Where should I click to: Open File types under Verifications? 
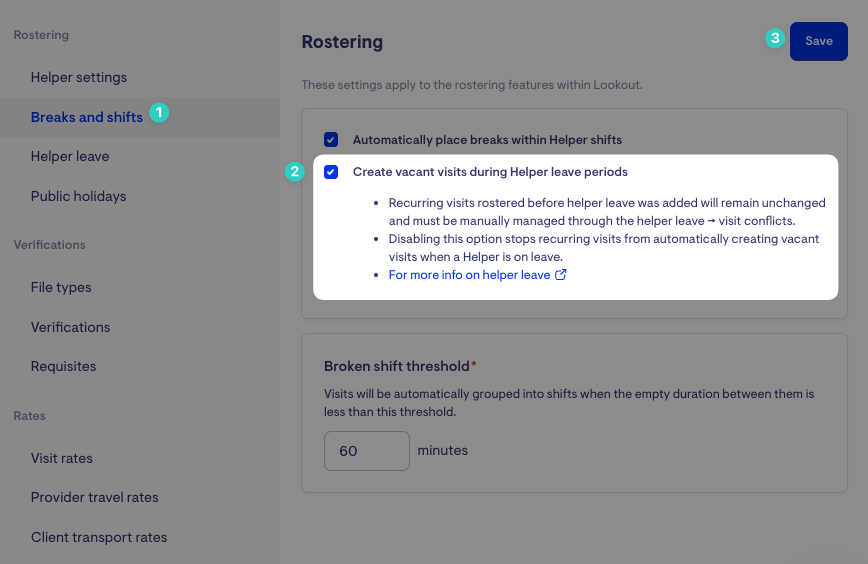pos(61,287)
